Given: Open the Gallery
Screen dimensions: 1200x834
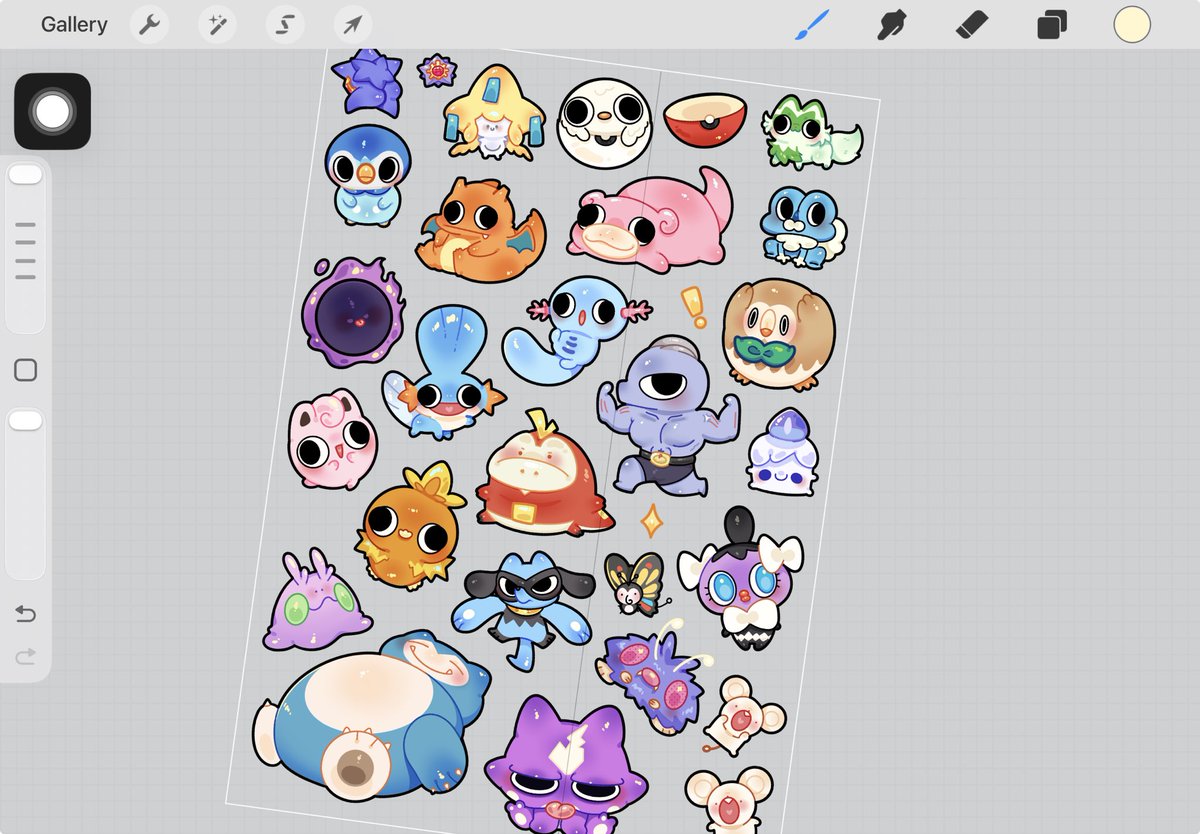Looking at the screenshot, I should pyautogui.click(x=74, y=24).
